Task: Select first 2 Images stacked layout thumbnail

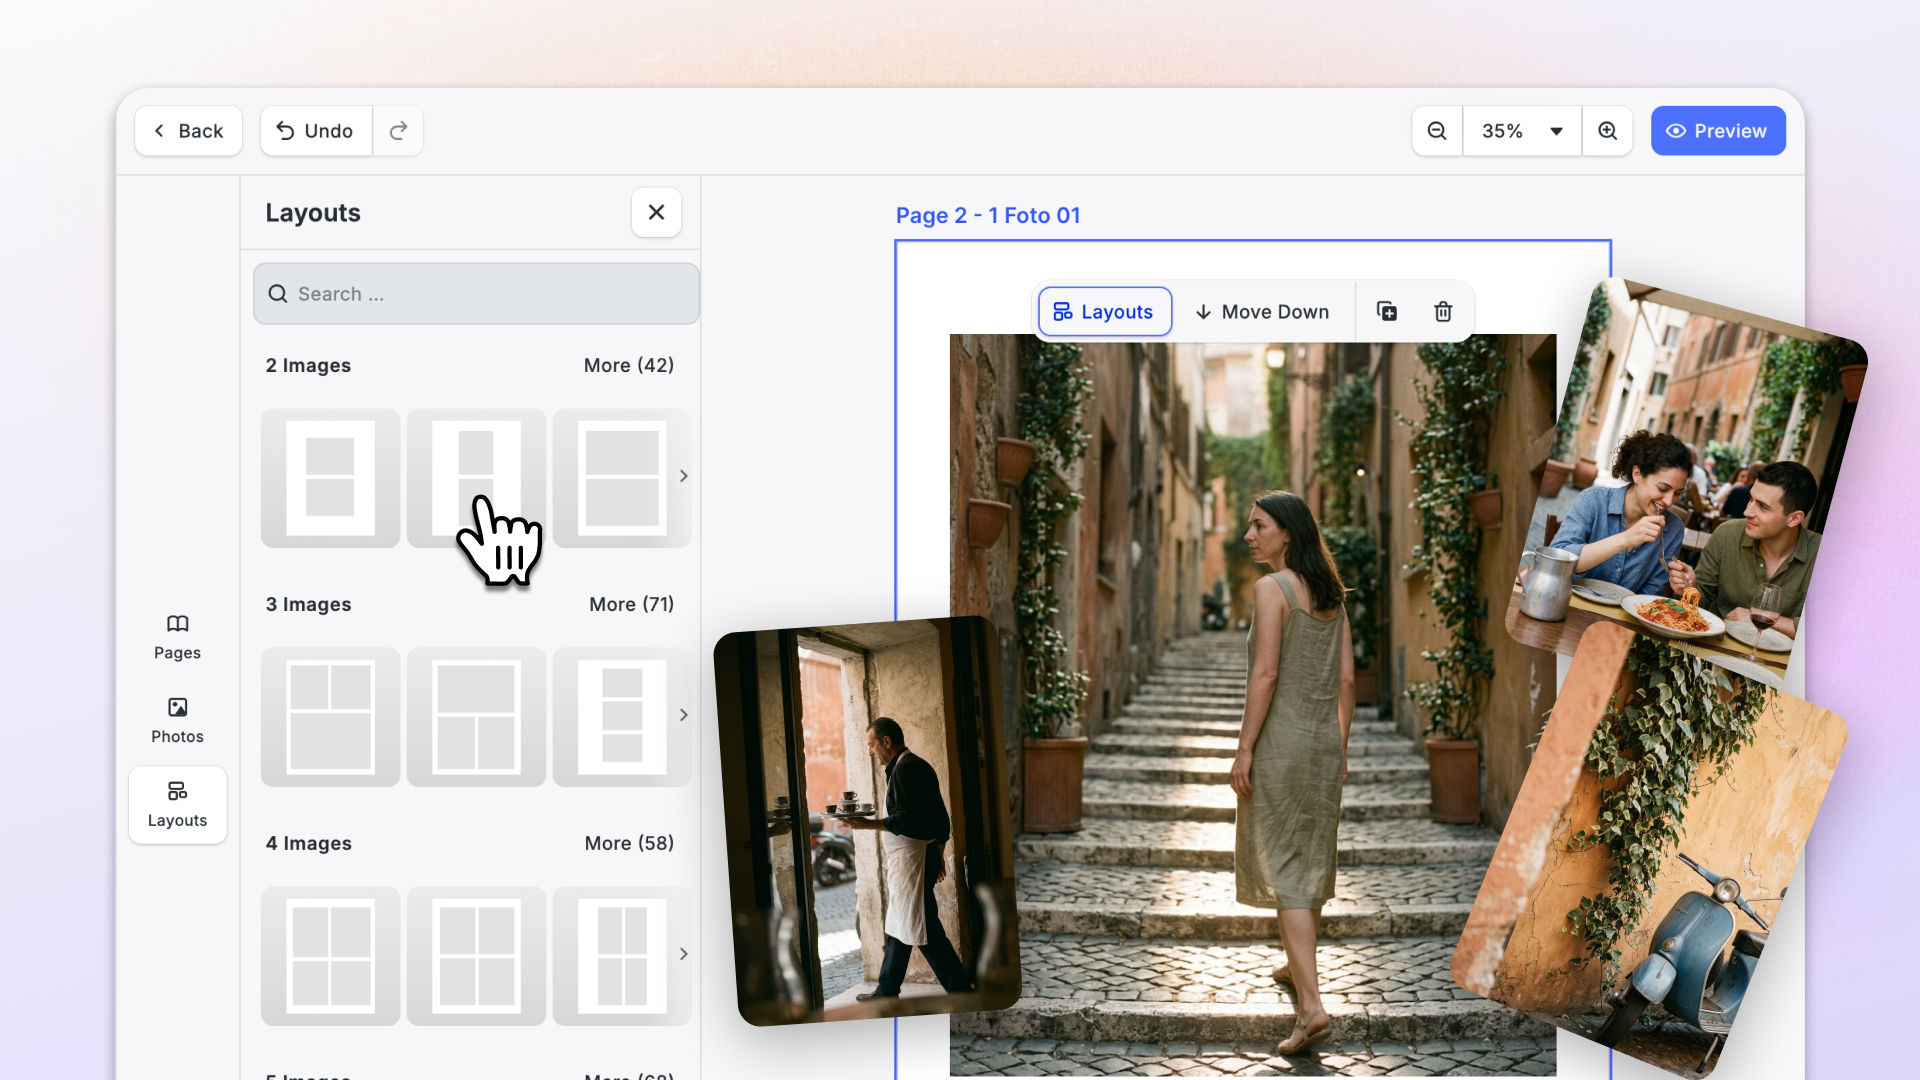Action: click(x=331, y=478)
